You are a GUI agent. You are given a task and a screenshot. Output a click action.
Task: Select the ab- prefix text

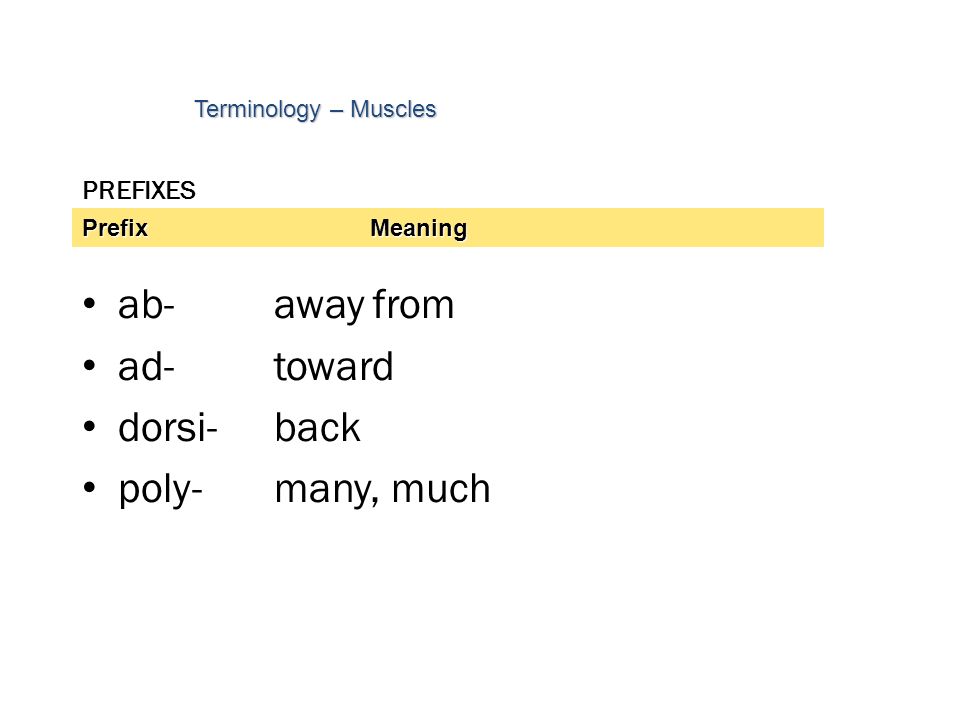146,304
